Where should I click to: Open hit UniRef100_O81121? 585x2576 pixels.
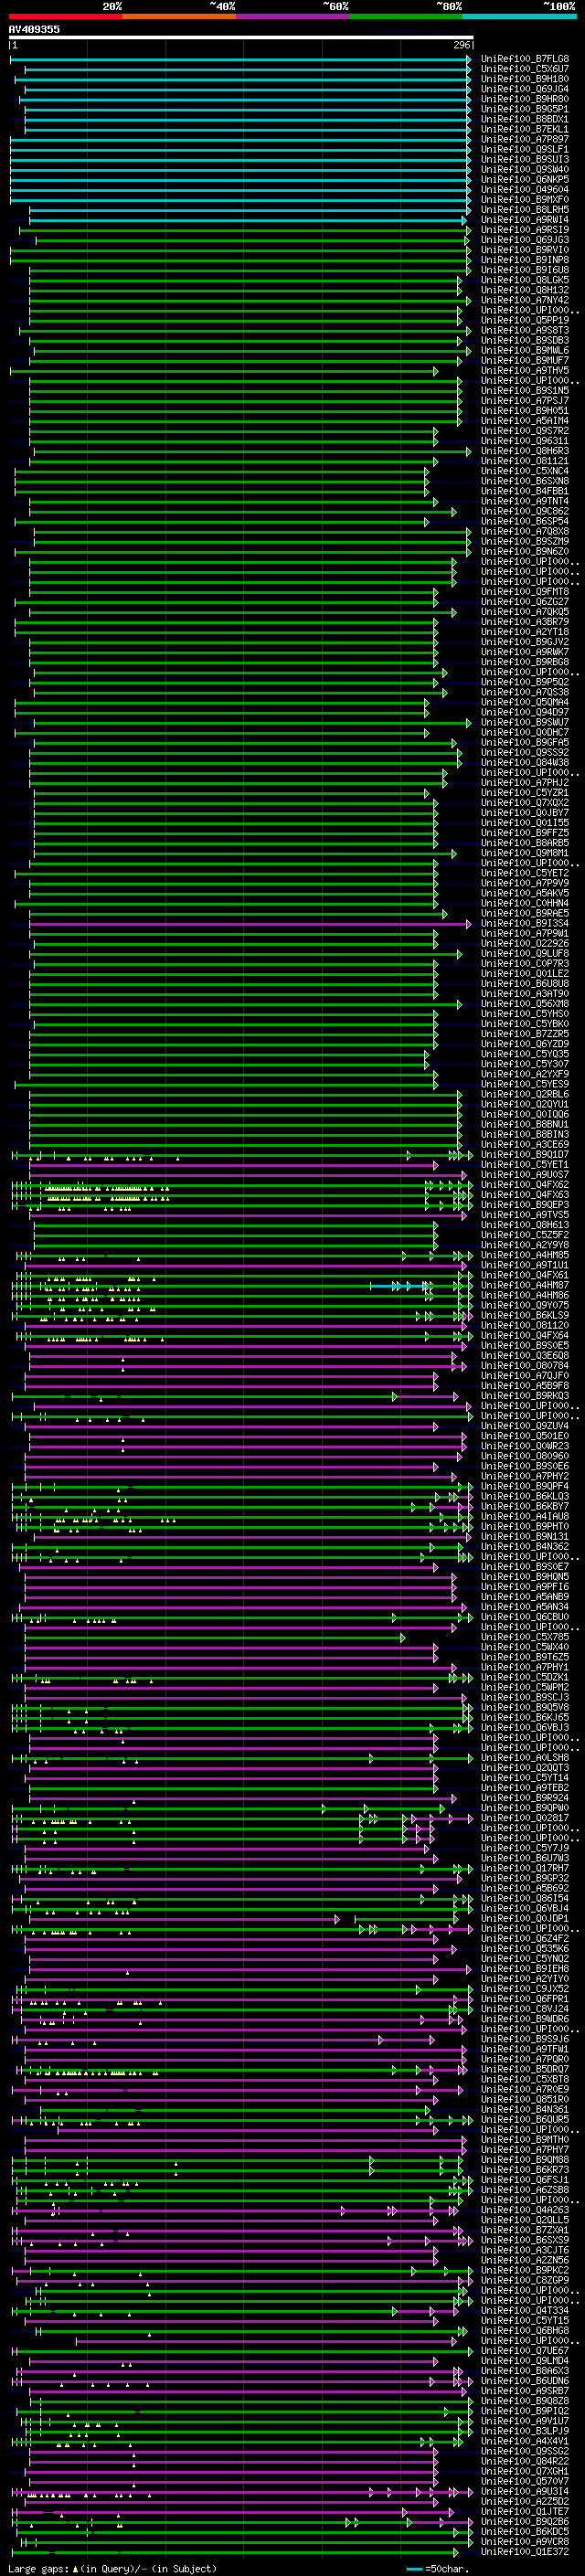(x=524, y=461)
